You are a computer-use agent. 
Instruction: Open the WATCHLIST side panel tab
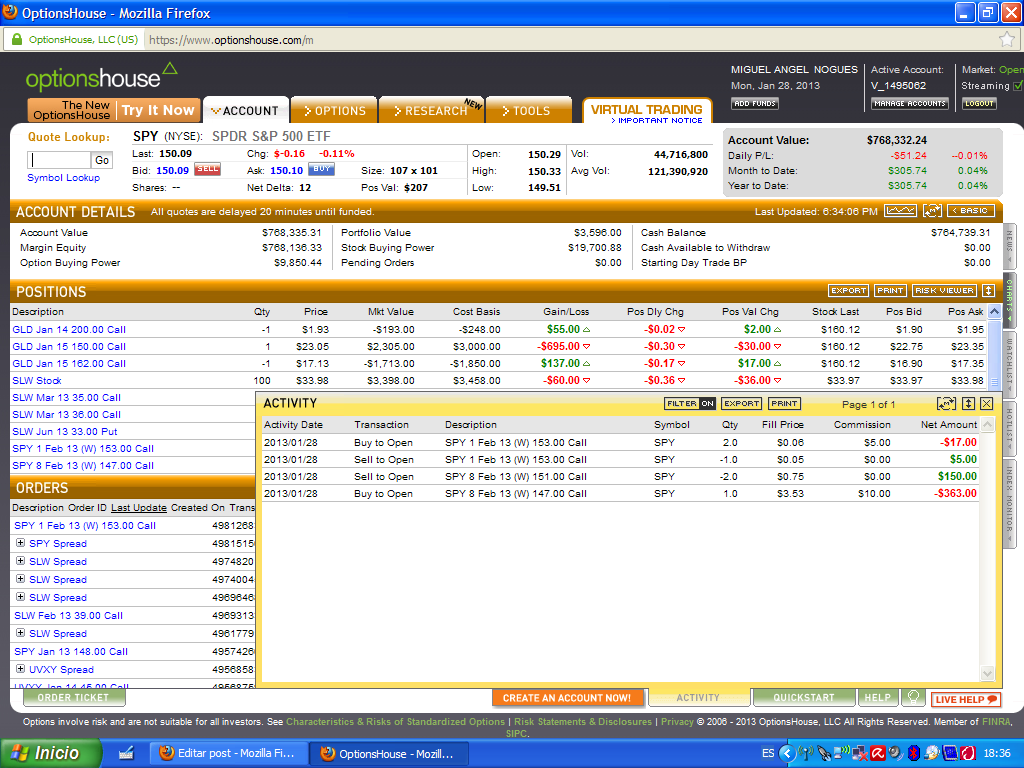[x=1009, y=362]
